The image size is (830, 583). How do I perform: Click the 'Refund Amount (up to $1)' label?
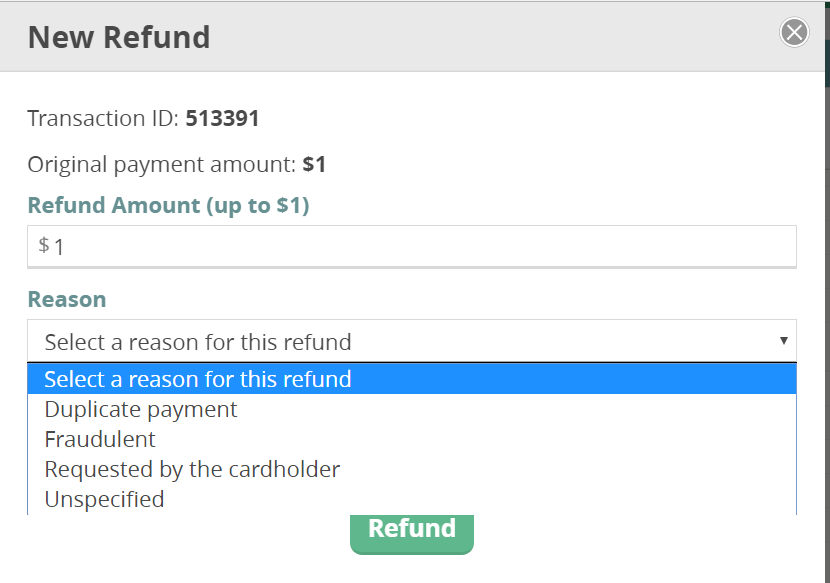click(x=168, y=205)
